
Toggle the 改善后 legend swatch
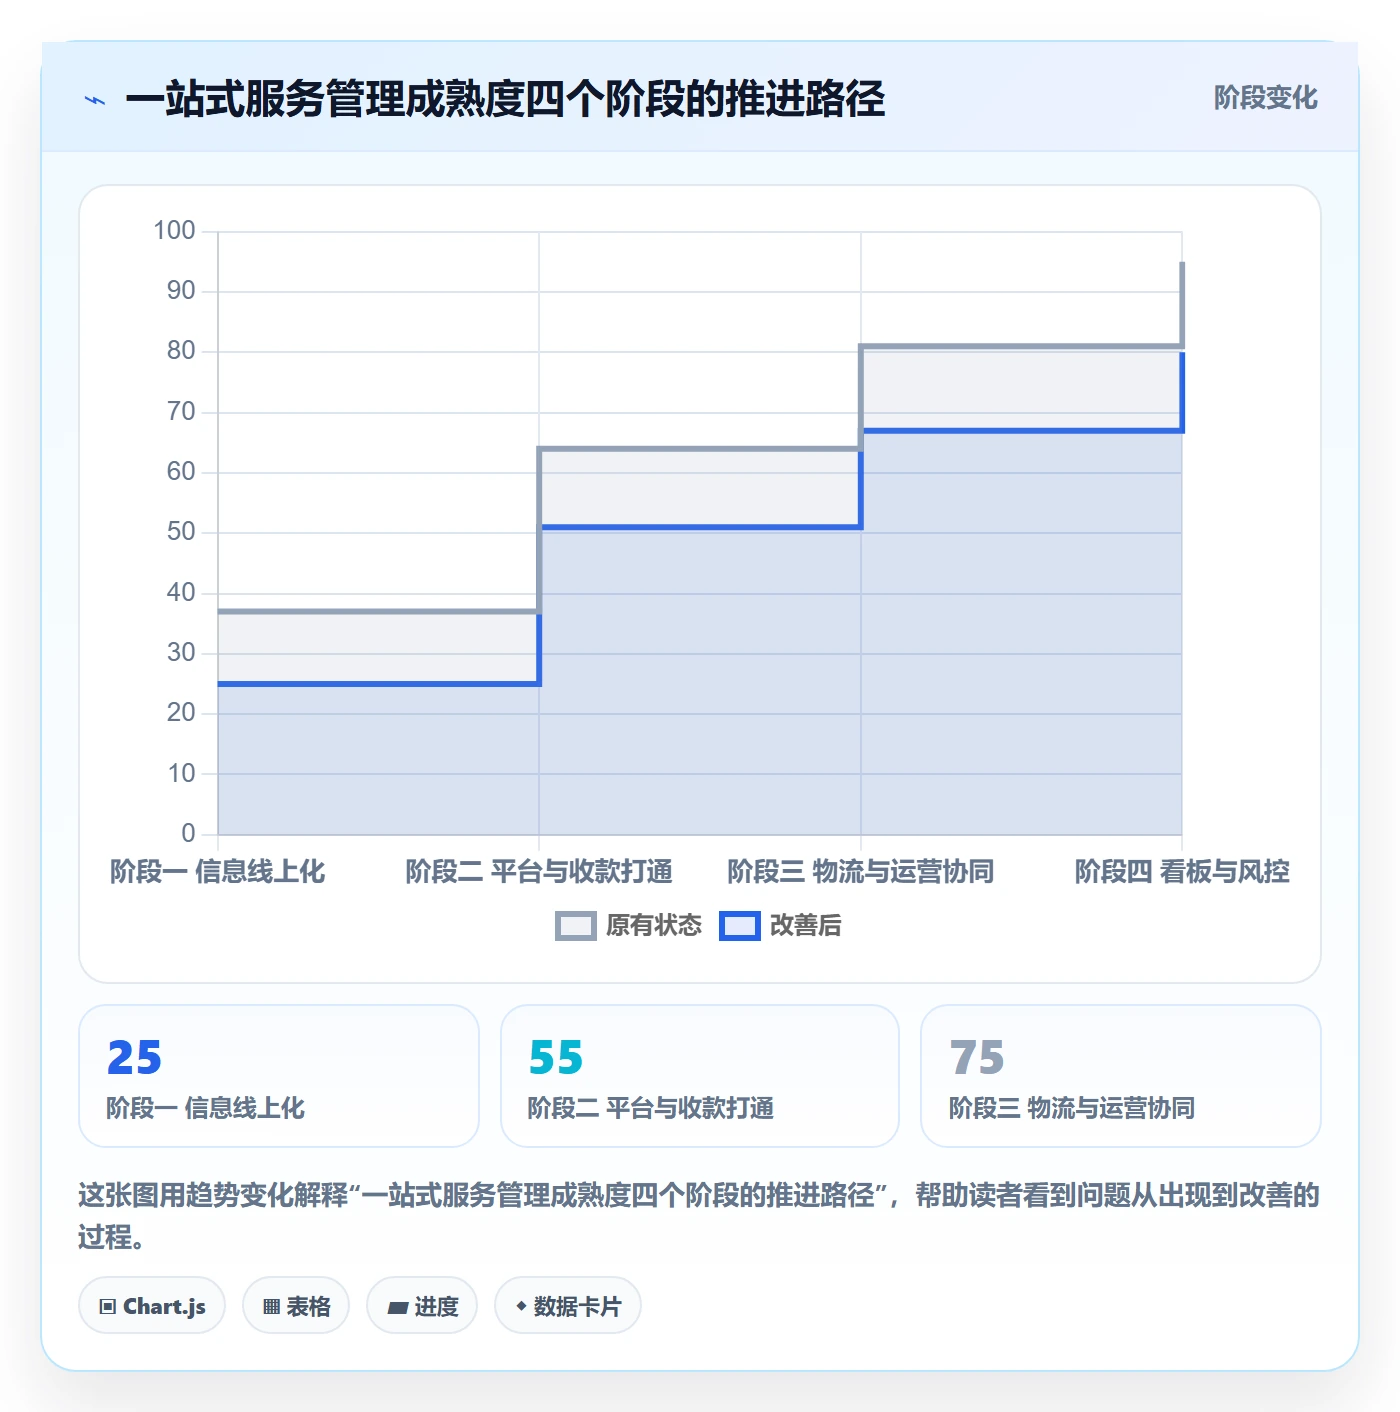[740, 926]
